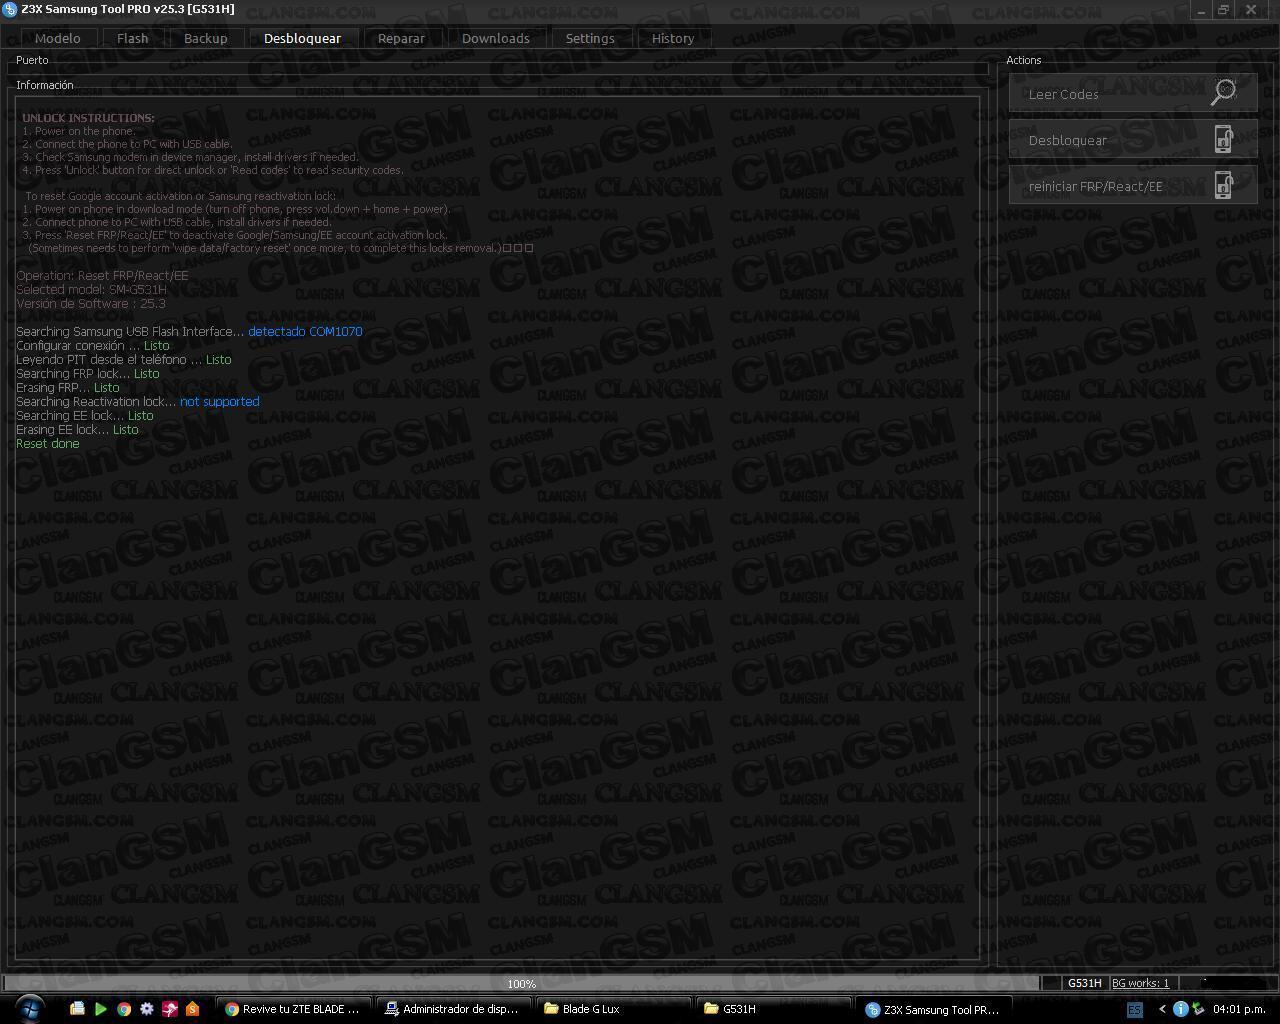Click 'Versión de Software : 25.3' line

(x=91, y=303)
